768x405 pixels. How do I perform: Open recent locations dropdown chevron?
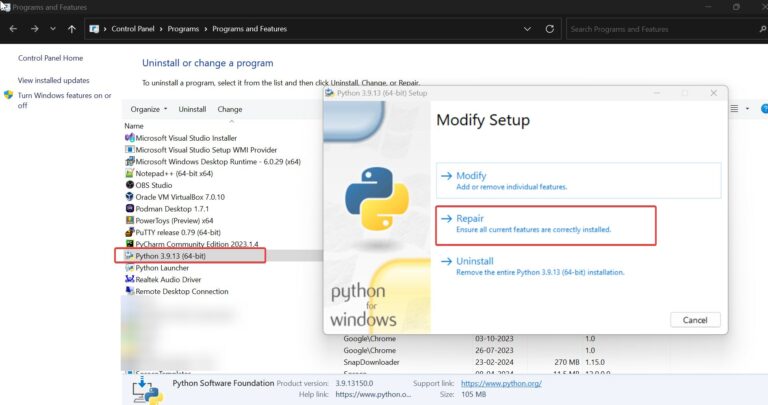pyautogui.click(x=53, y=29)
